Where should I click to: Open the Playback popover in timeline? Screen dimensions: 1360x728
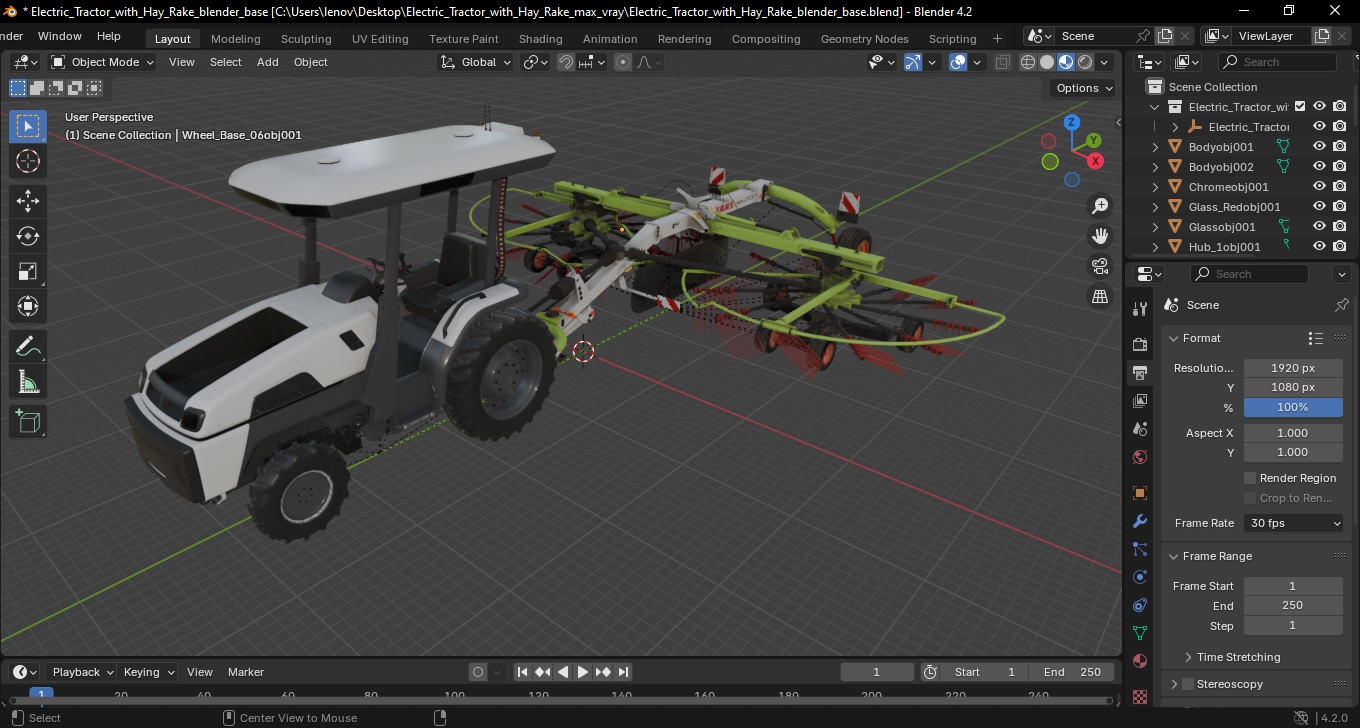(81, 672)
